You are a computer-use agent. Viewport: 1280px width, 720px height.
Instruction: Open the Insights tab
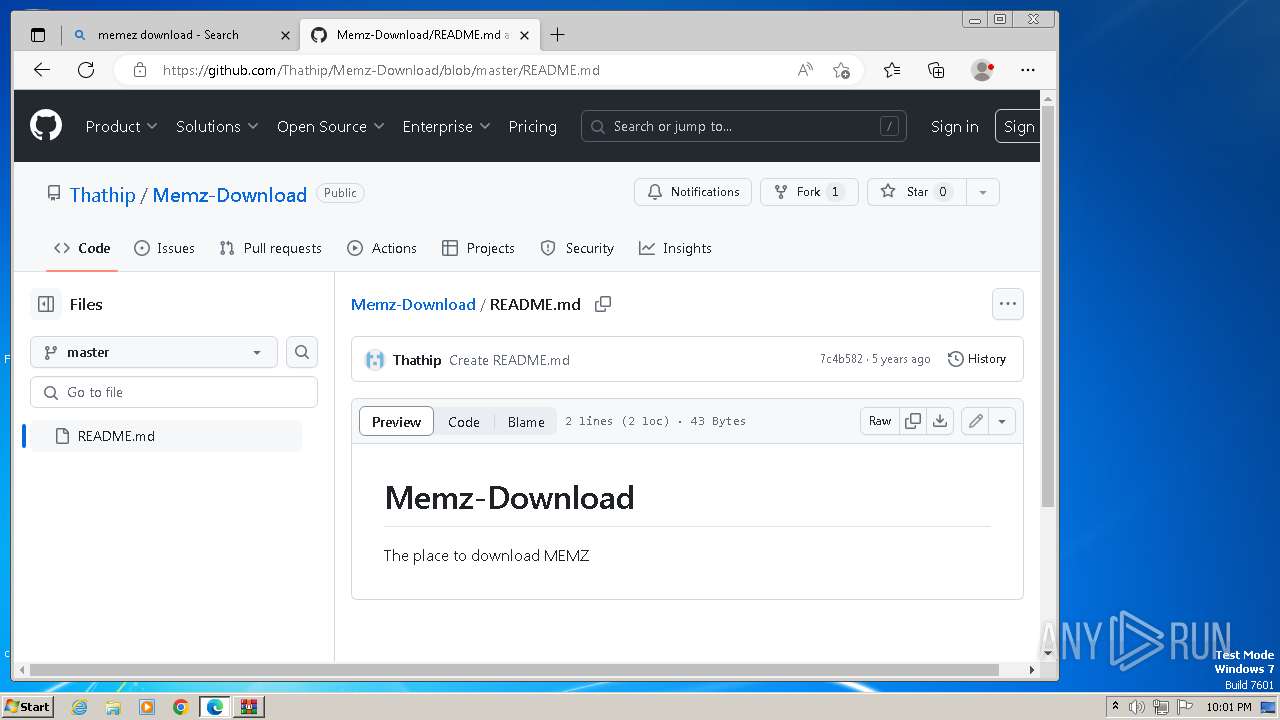[x=675, y=248]
